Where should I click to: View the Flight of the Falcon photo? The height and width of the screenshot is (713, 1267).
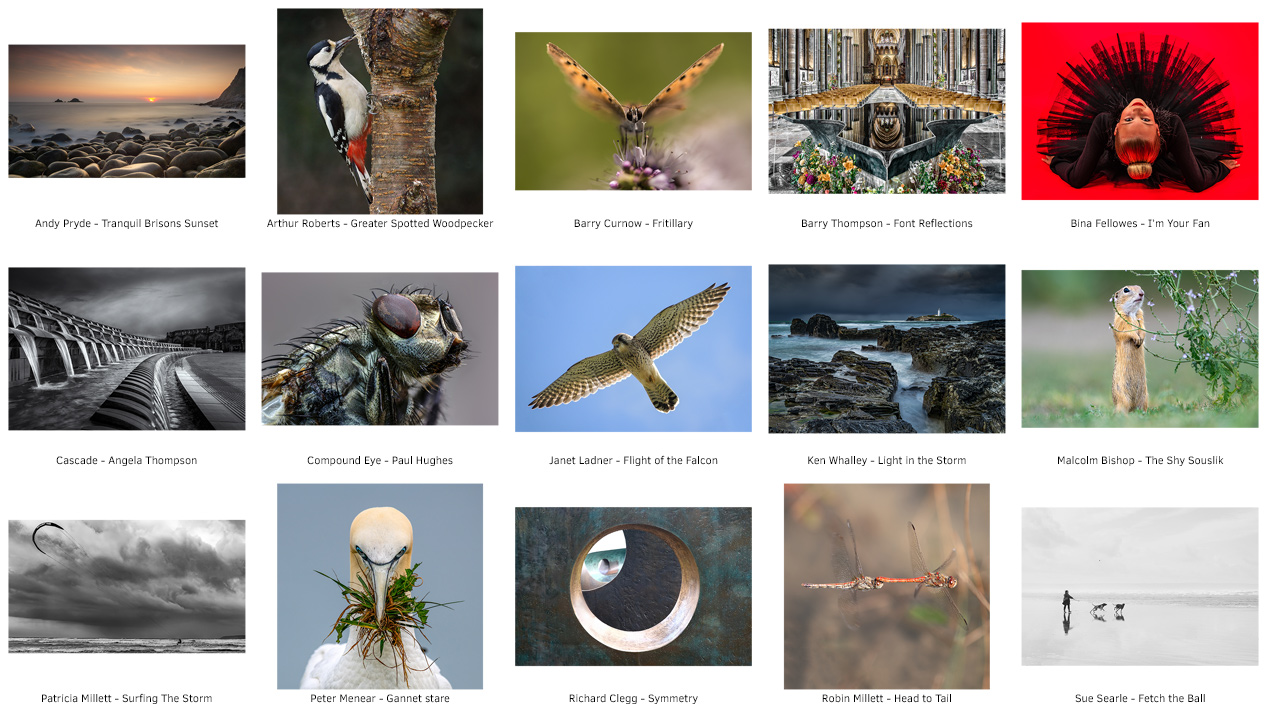tap(633, 349)
